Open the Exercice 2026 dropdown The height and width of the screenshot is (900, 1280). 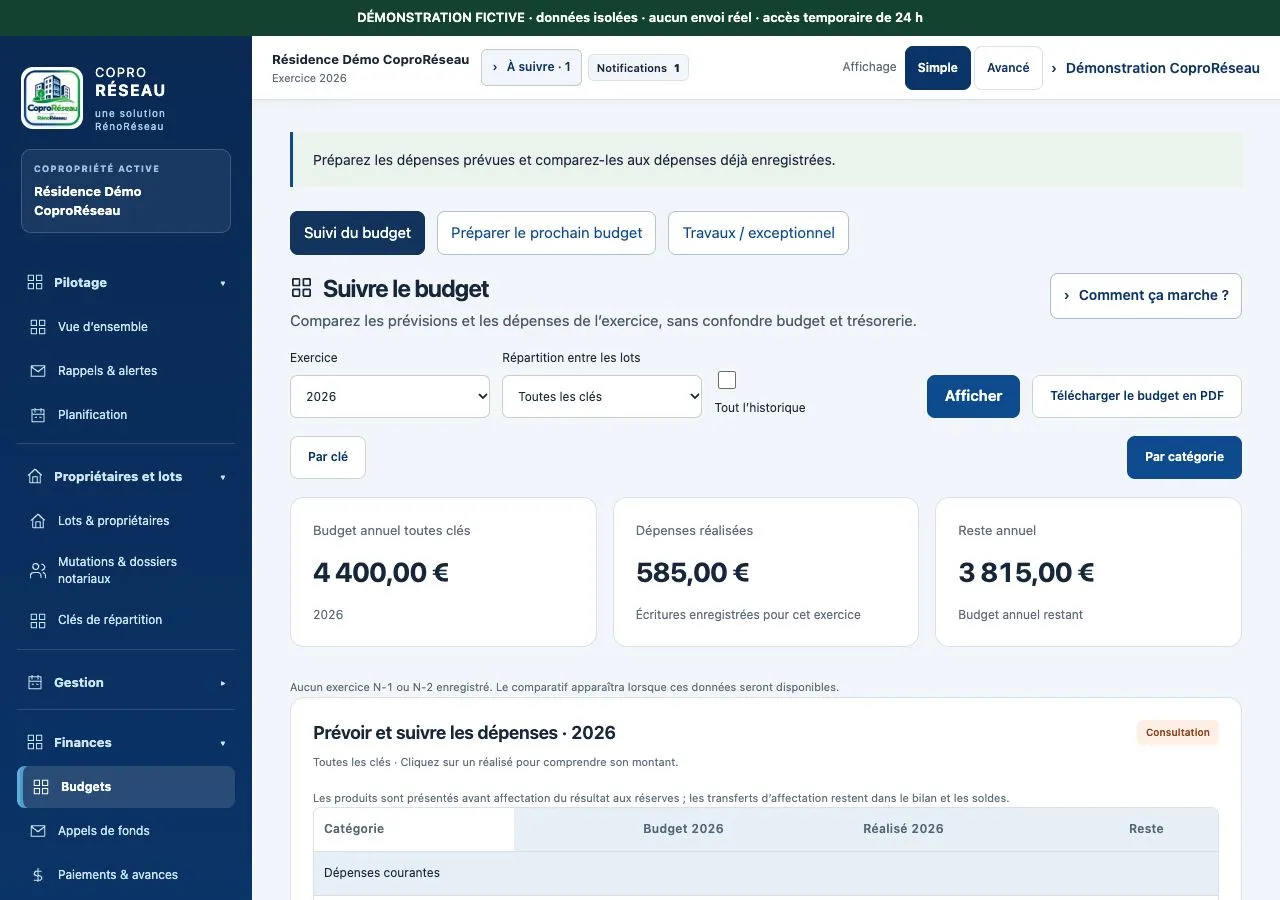coord(390,396)
